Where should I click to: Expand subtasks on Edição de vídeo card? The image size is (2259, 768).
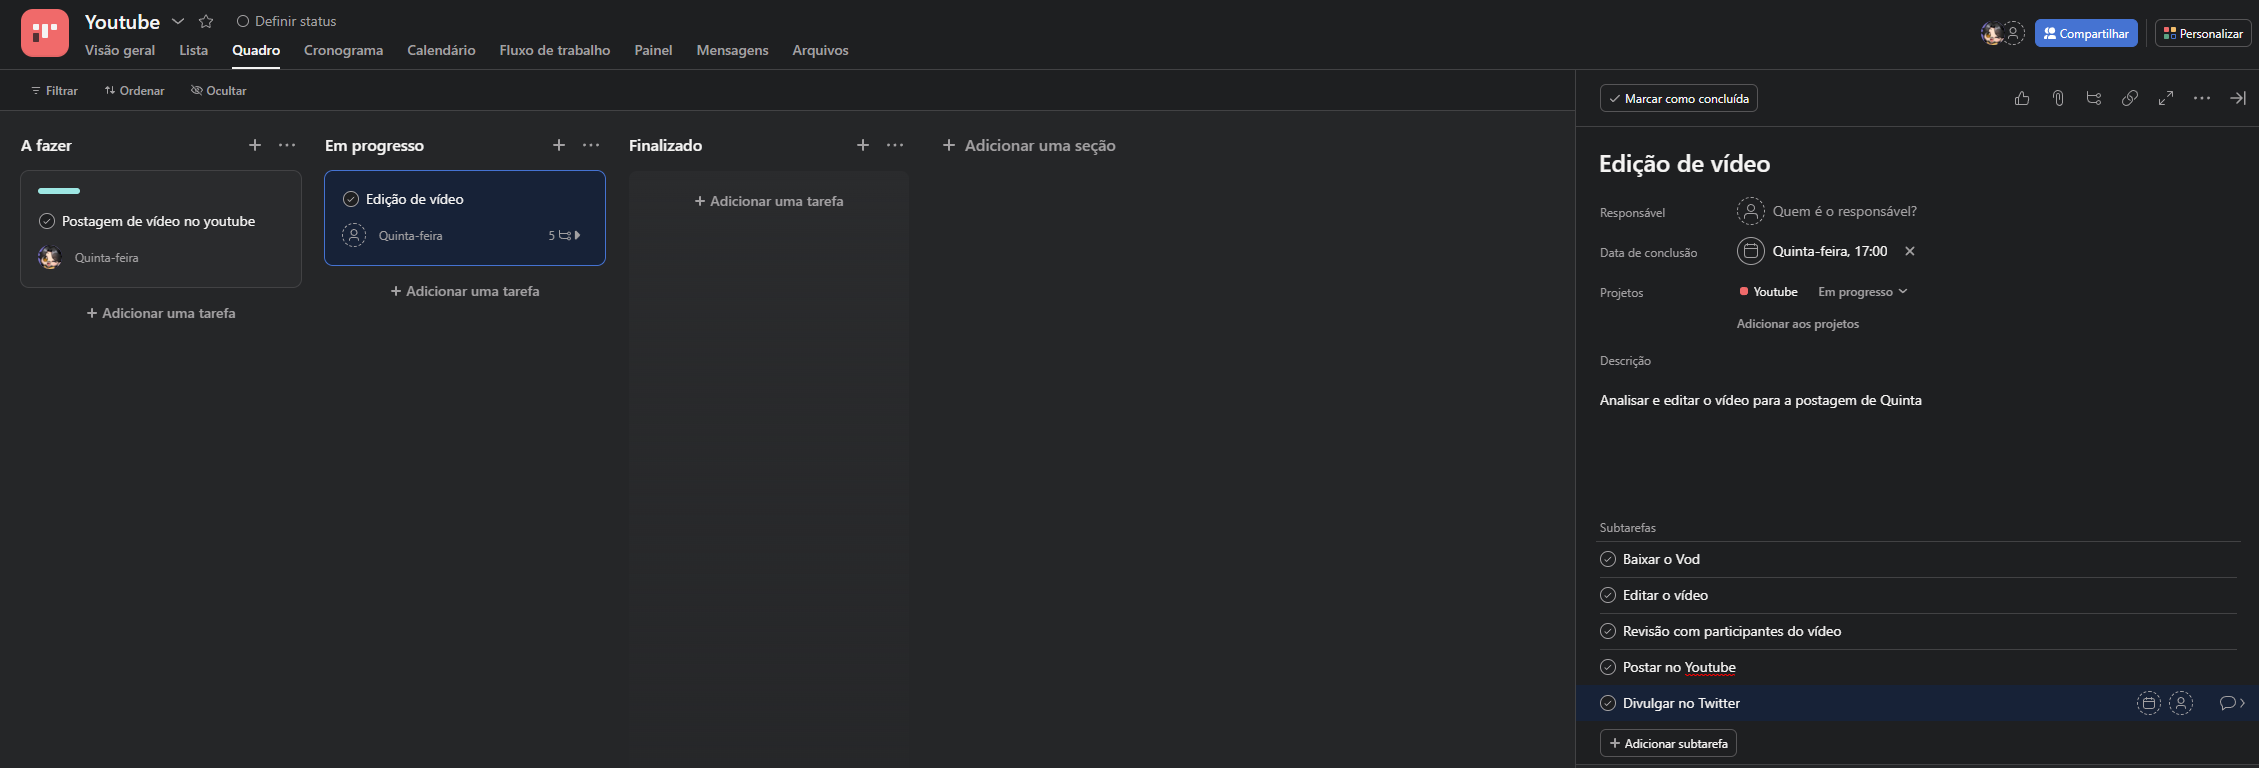tap(565, 236)
